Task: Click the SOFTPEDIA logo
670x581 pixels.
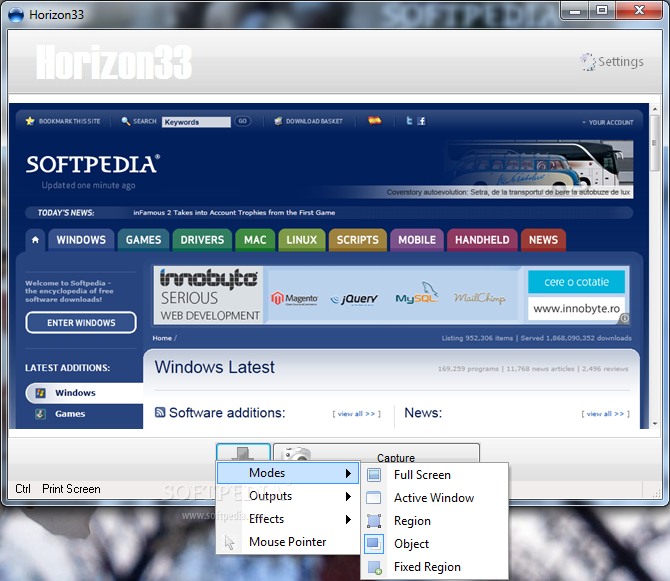Action: (93, 164)
